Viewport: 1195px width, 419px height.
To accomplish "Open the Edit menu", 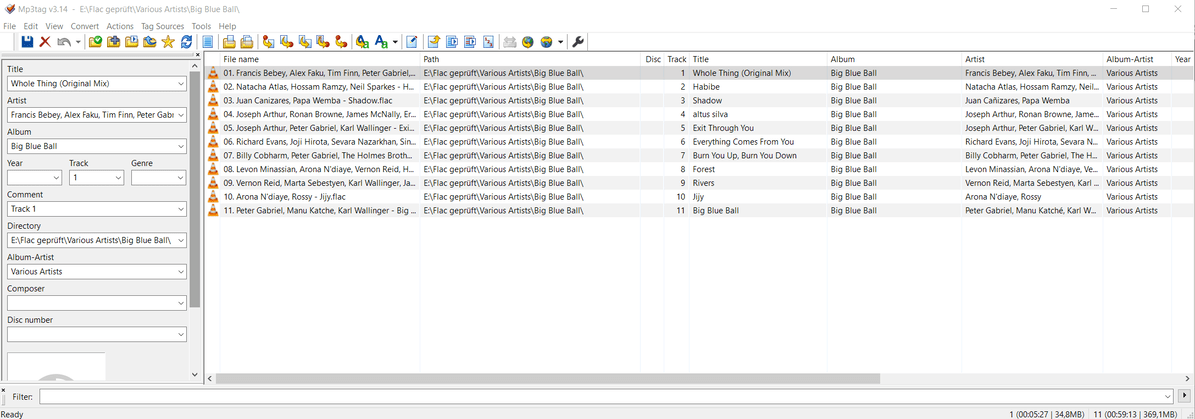I will click(x=30, y=26).
